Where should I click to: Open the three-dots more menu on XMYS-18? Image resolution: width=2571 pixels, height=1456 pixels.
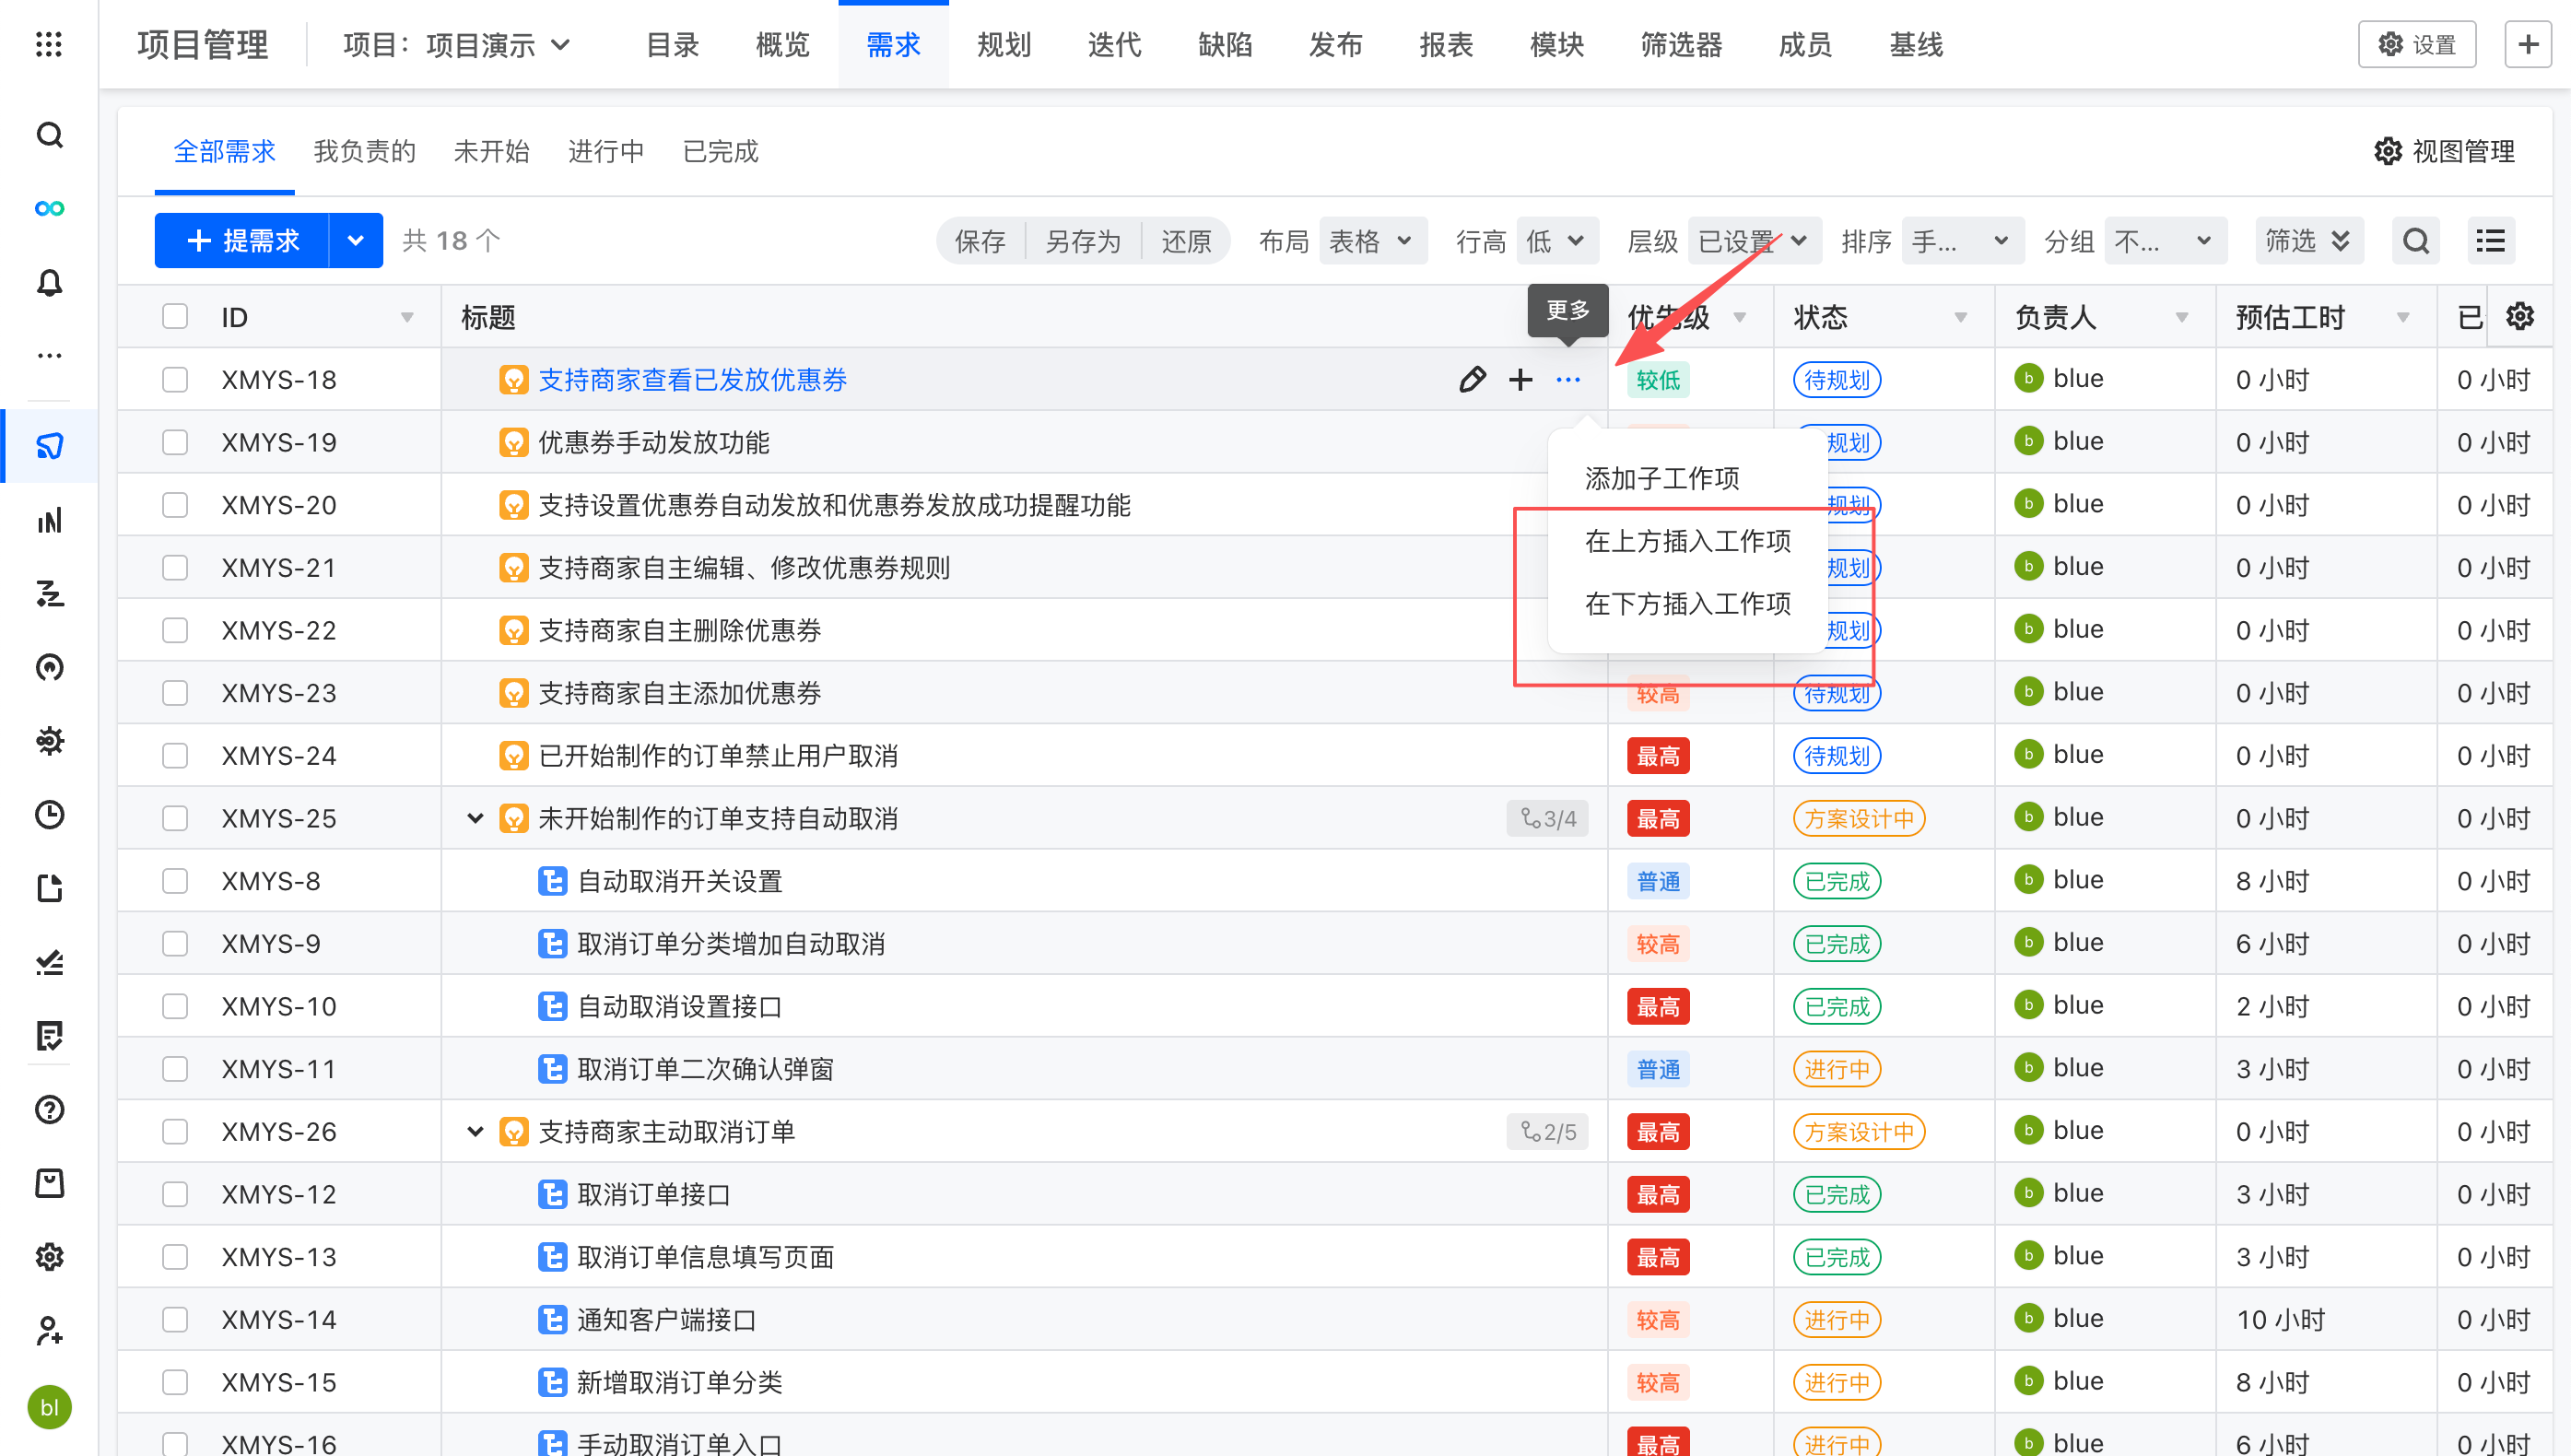[x=1568, y=380]
